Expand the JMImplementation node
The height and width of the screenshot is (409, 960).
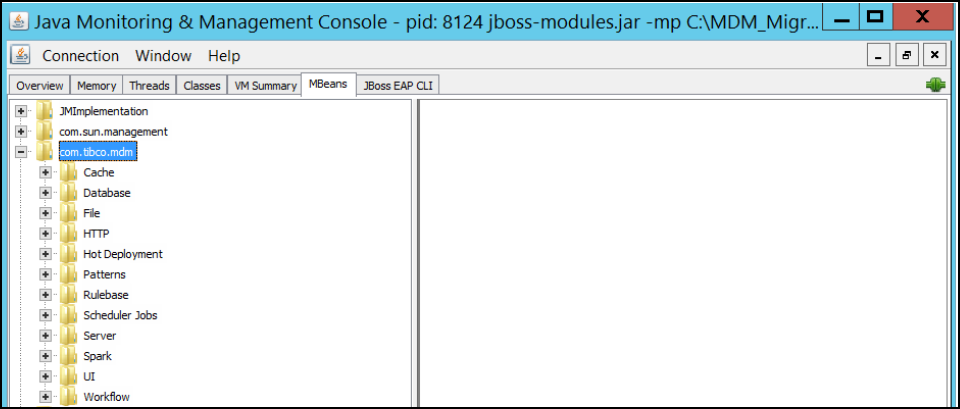coord(21,111)
